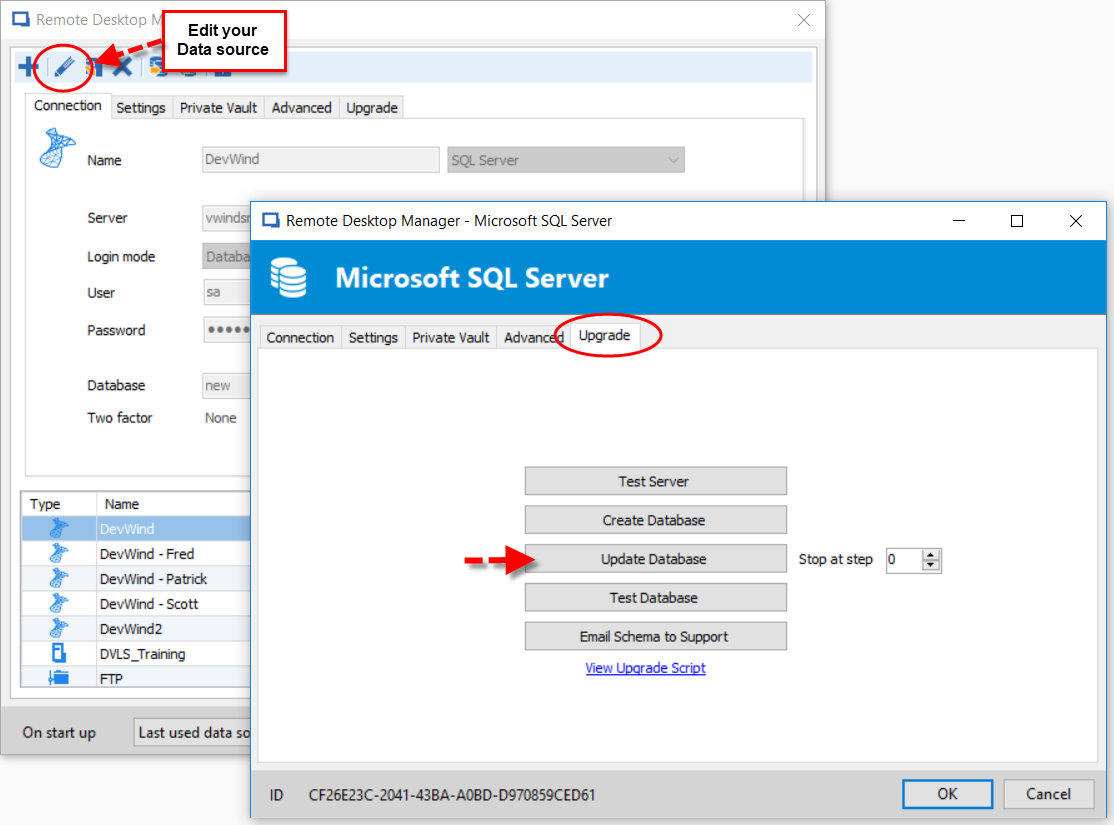This screenshot has width=1114, height=825.
Task: Click Email Schema to Support button
Action: pos(655,636)
